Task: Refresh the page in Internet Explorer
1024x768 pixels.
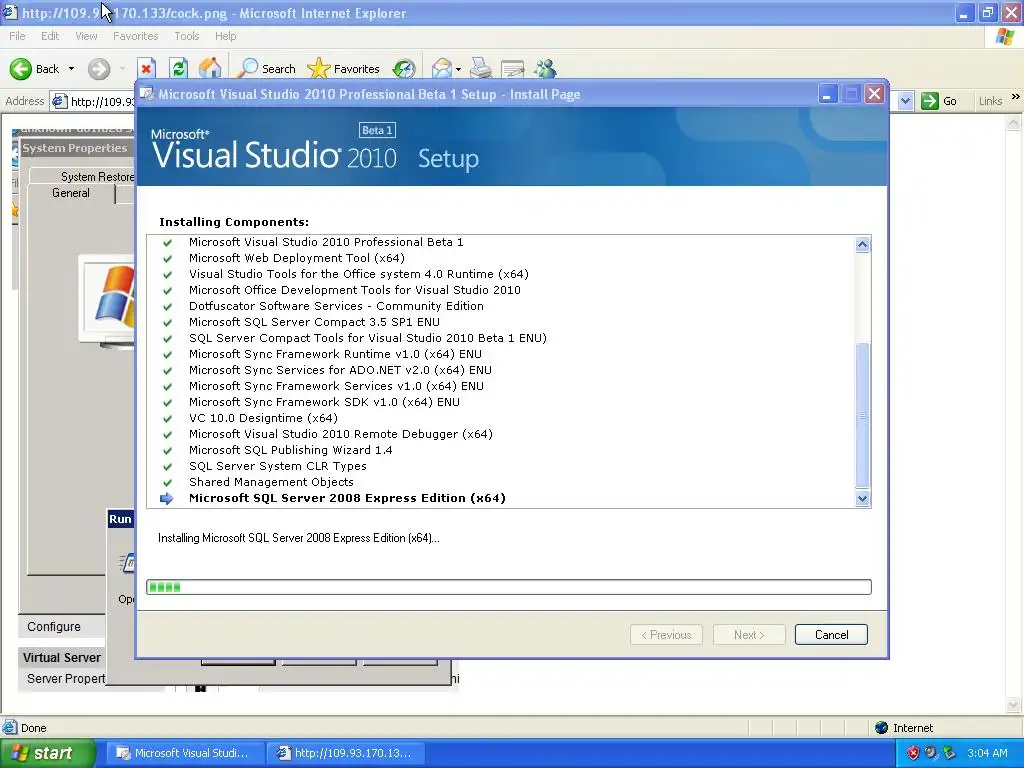Action: (178, 69)
